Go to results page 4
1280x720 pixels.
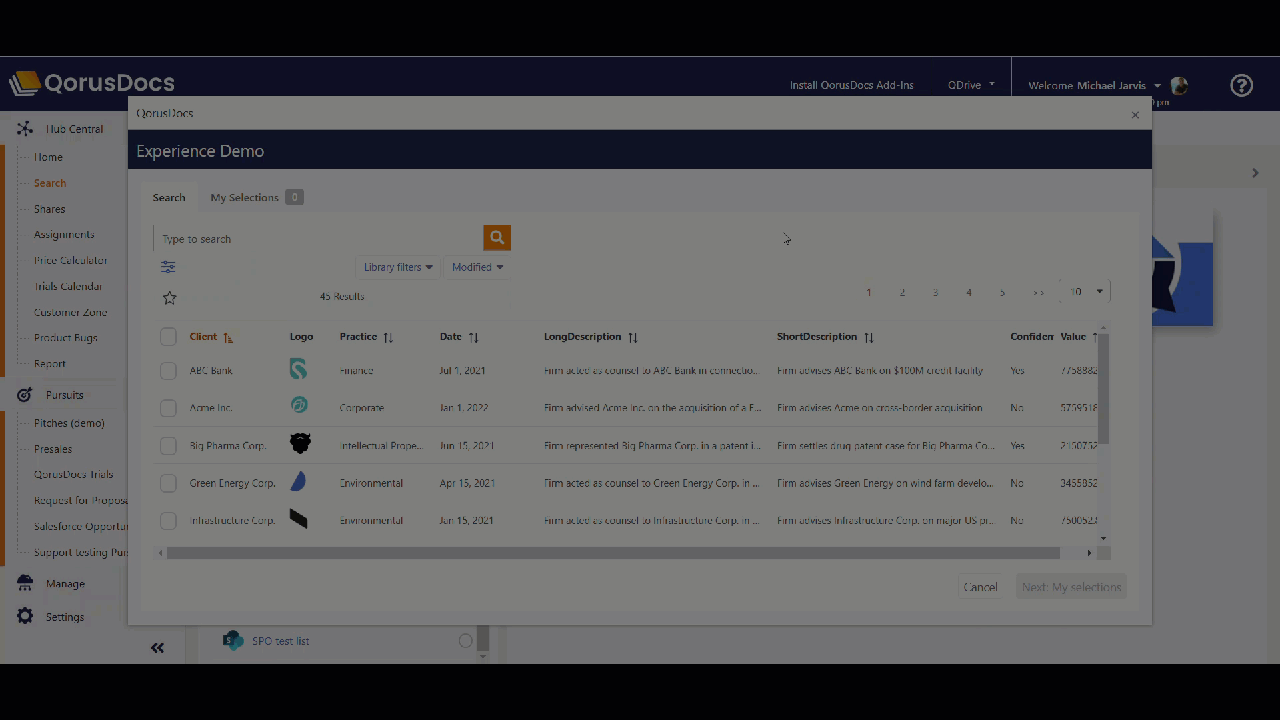[968, 292]
